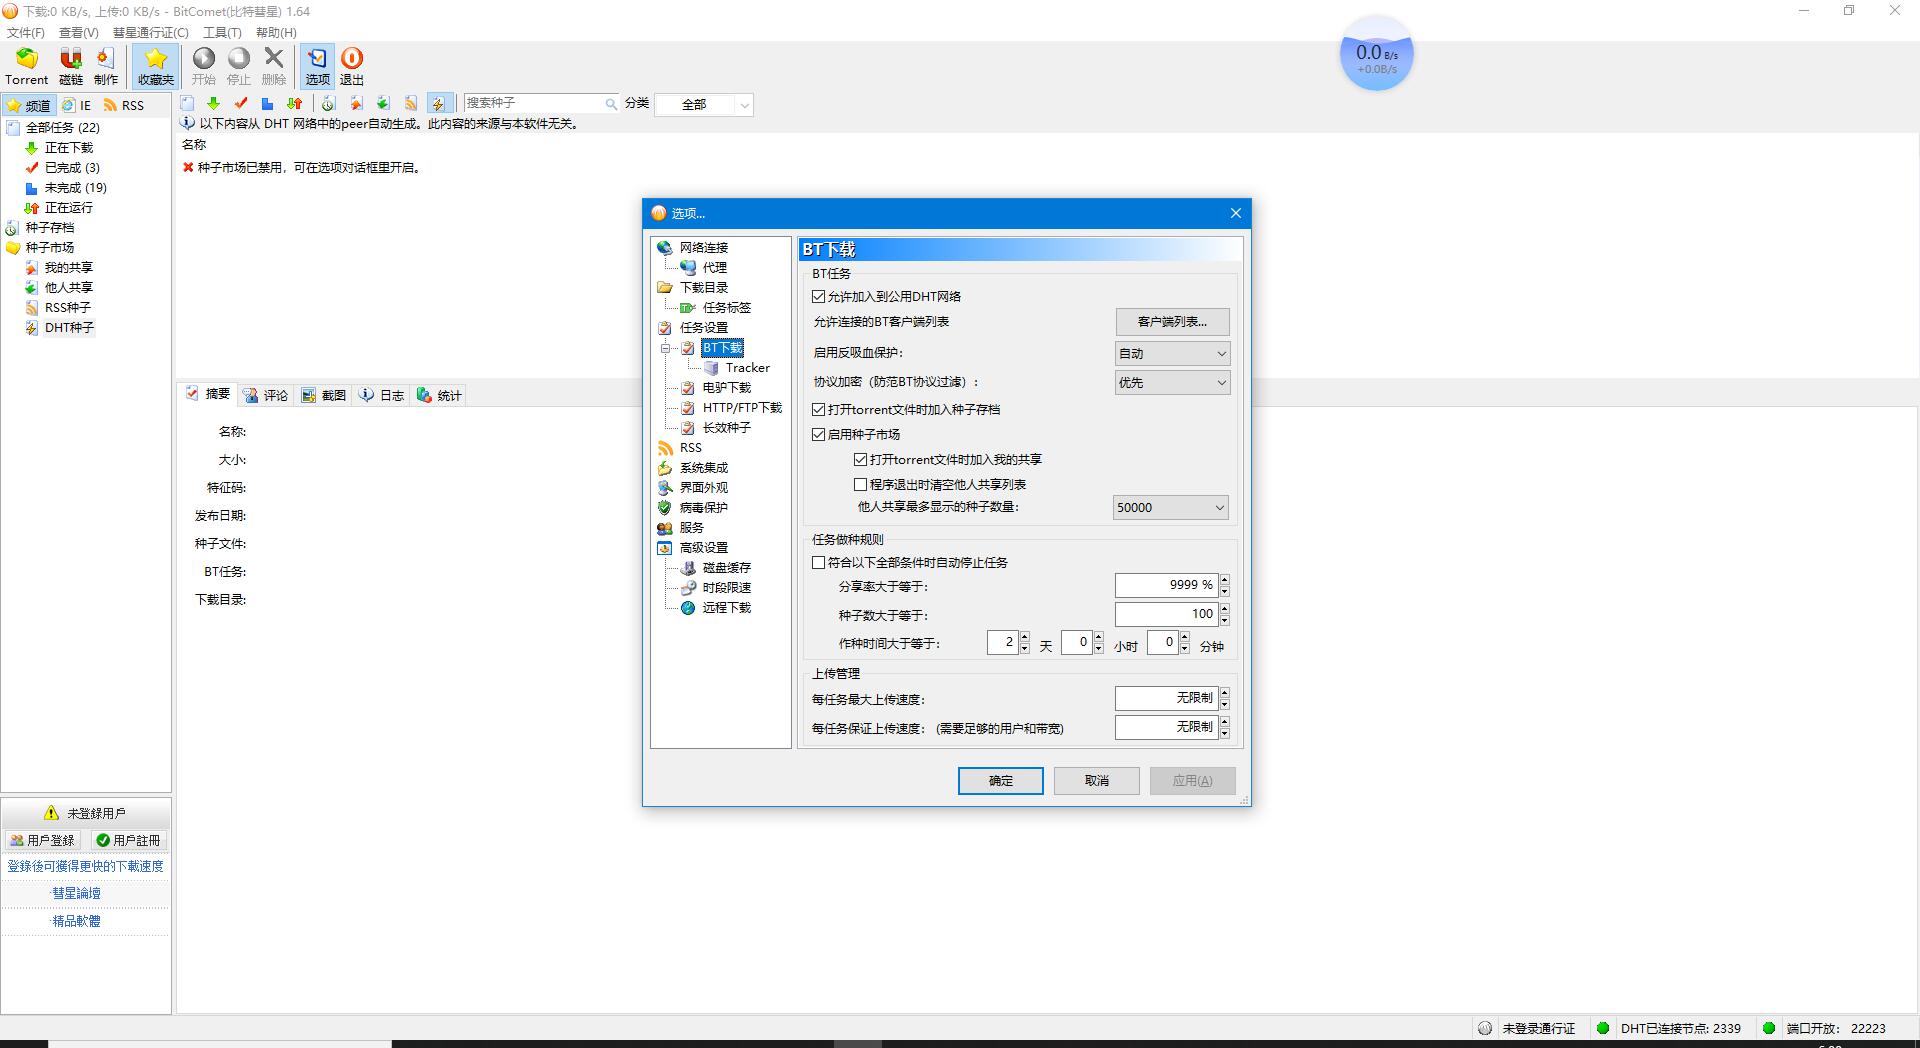Select 电驴下载 in options tree
Viewport: 1920px width, 1048px height.
[x=726, y=387]
